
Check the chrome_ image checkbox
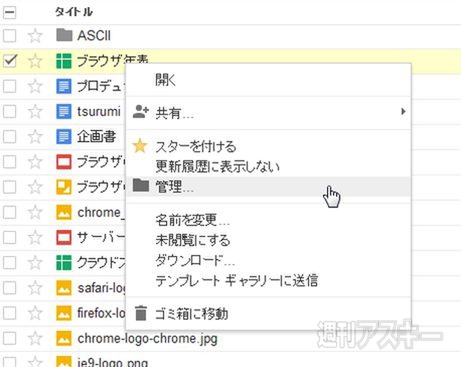click(9, 212)
